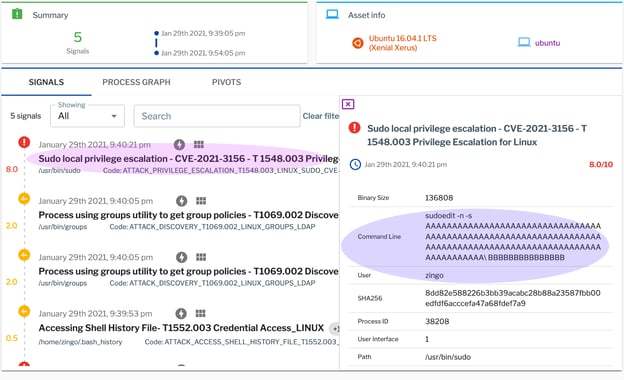Click the +1 badge on Shell History signal

tap(335, 329)
